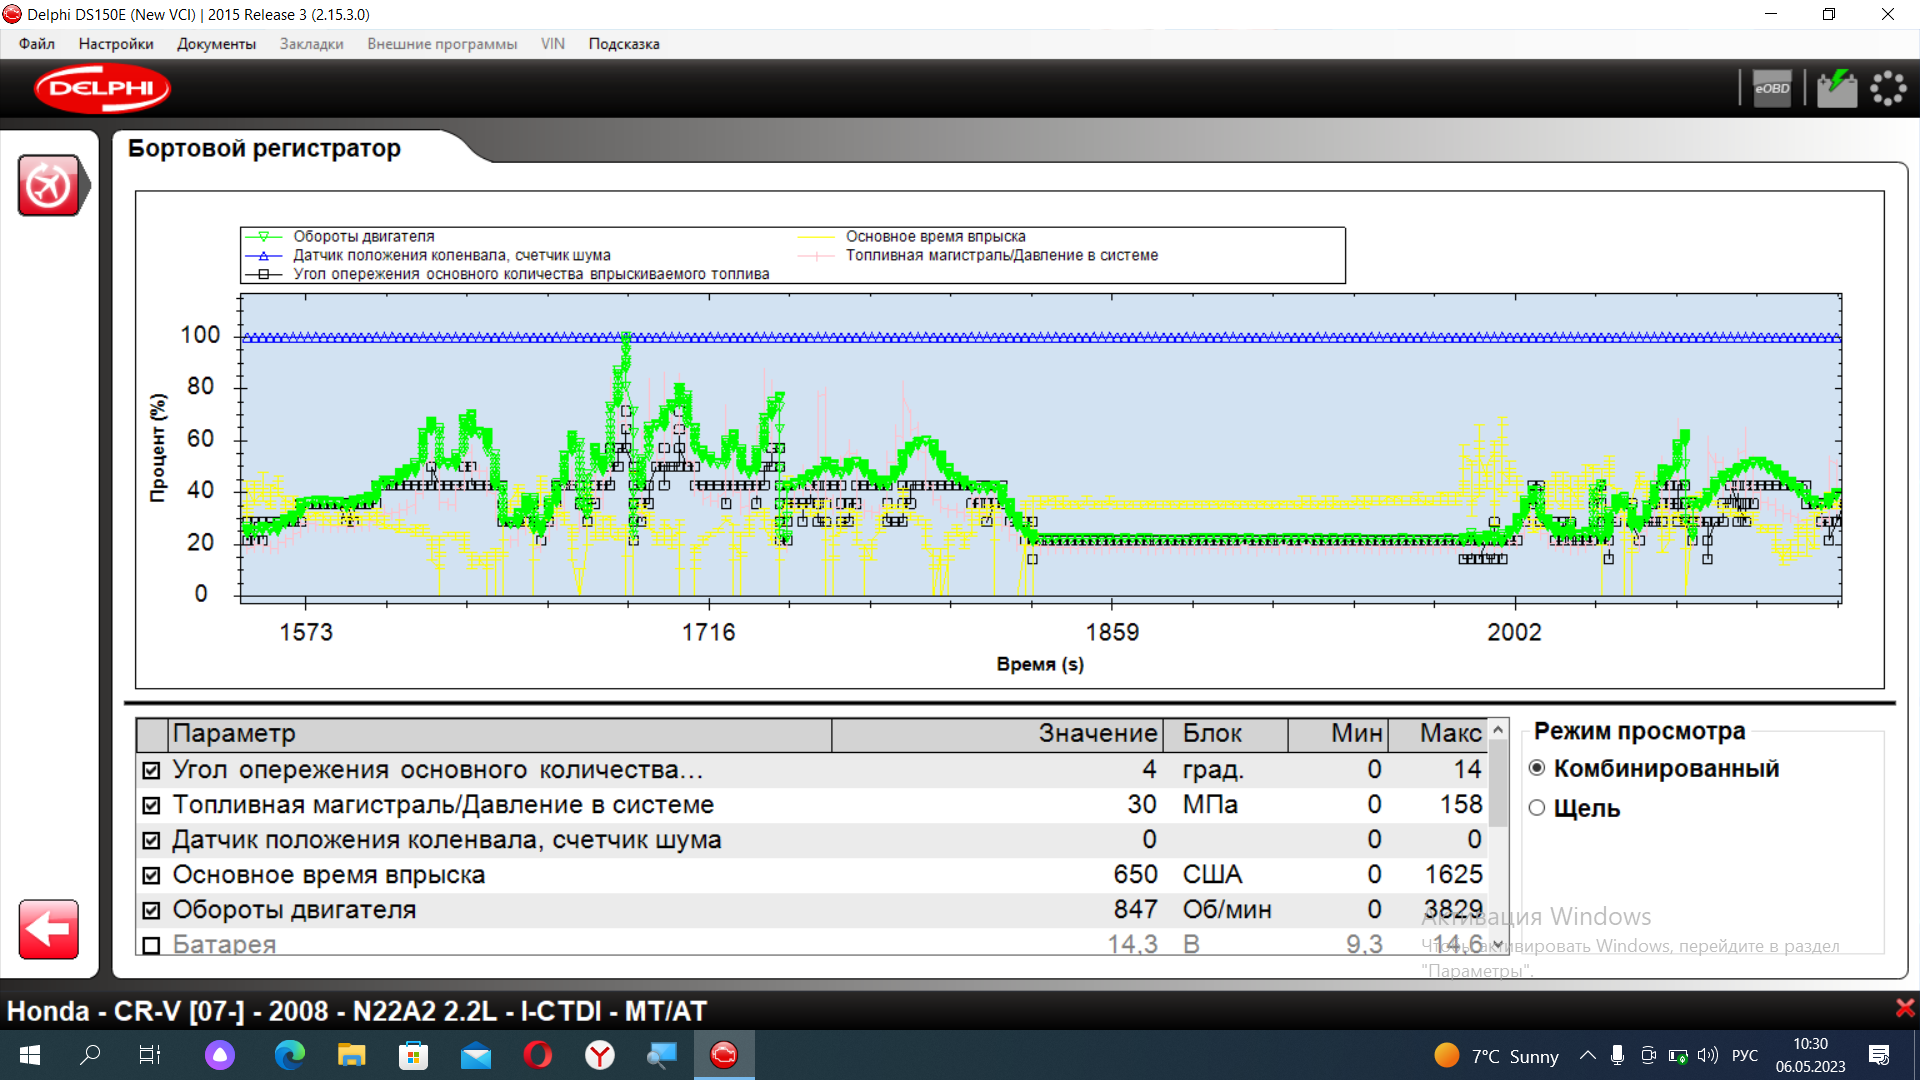
Task: Open Opera browser from taskbar
Action: [538, 1055]
